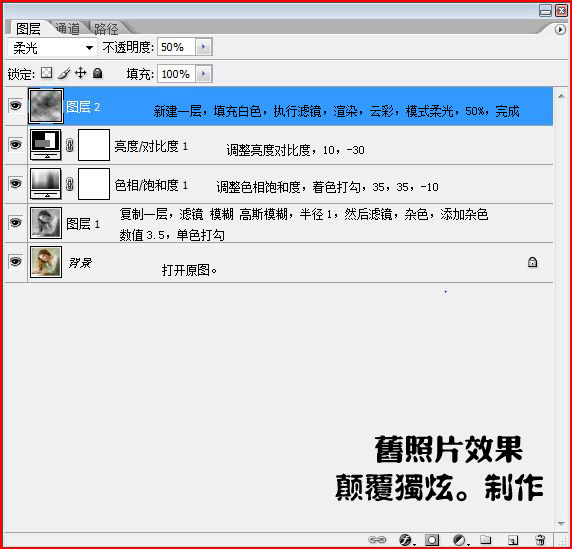Open the 柔光 blend mode dropdown

pos(52,47)
